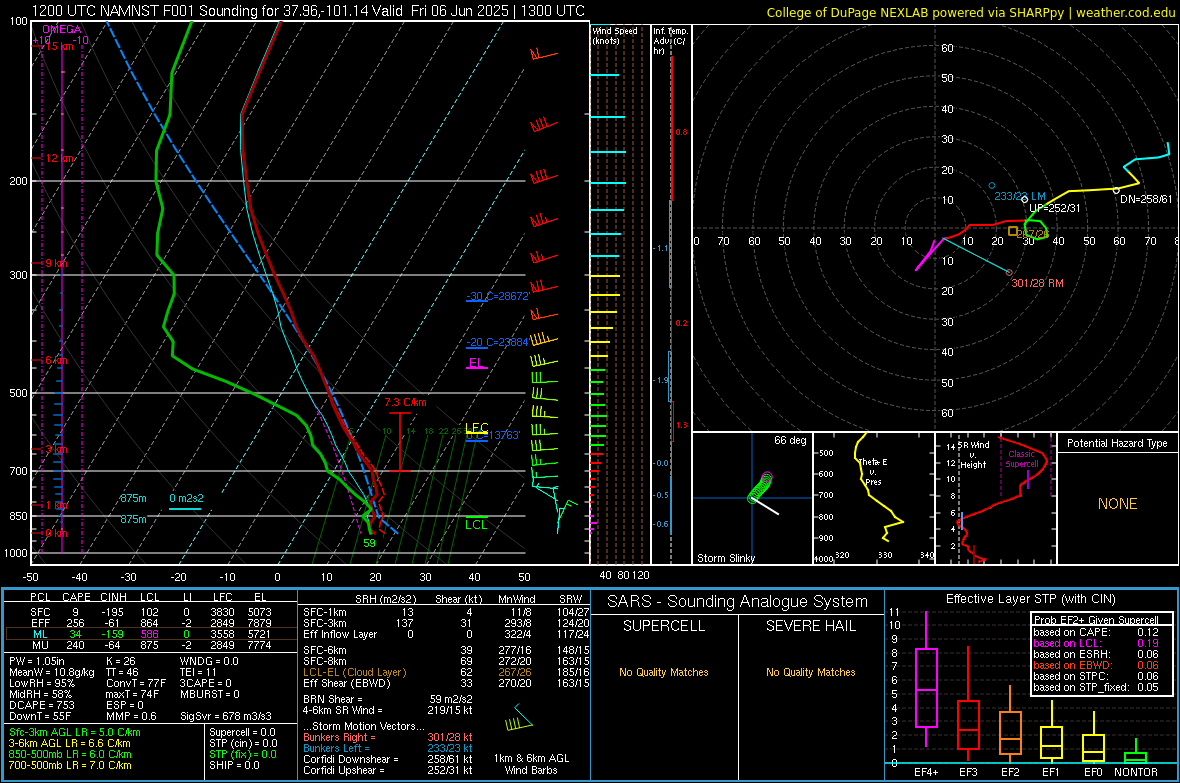Click the 'NONE' hazard type value

(1117, 504)
